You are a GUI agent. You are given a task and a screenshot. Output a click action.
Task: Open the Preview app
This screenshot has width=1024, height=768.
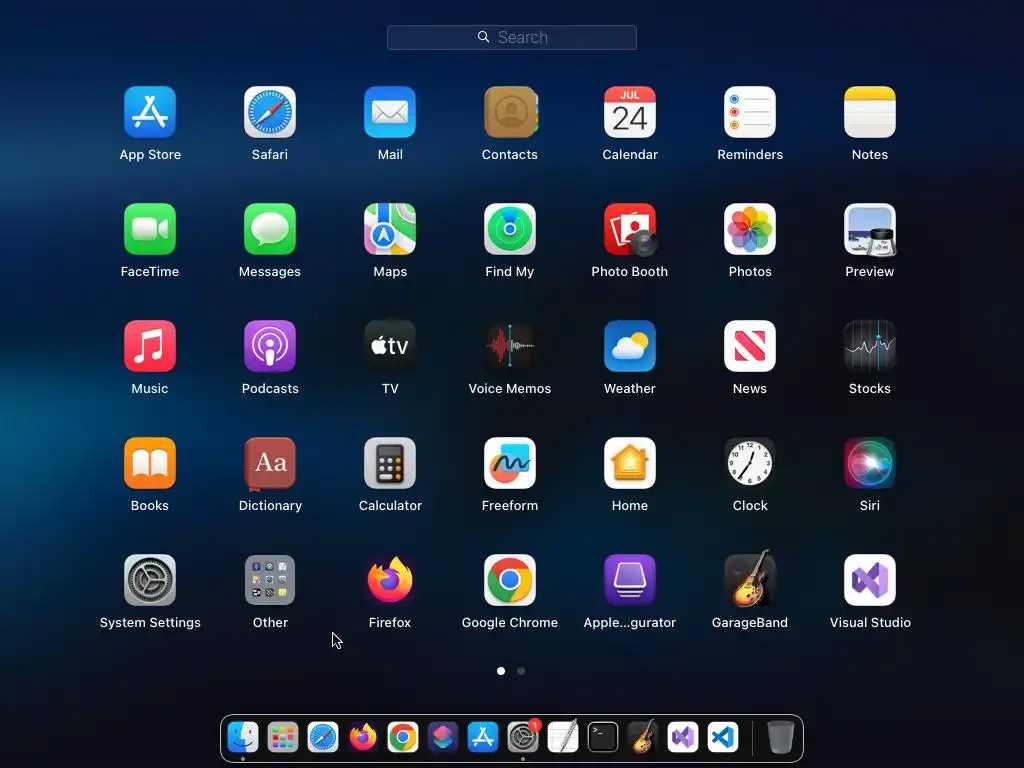[870, 229]
